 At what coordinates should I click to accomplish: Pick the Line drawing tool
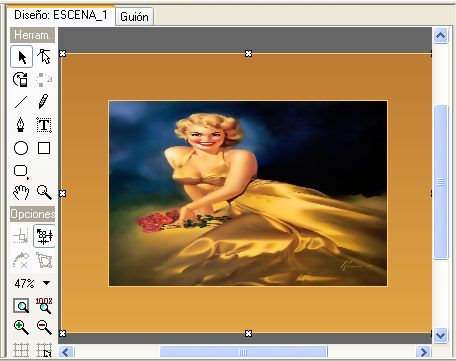[x=21, y=102]
